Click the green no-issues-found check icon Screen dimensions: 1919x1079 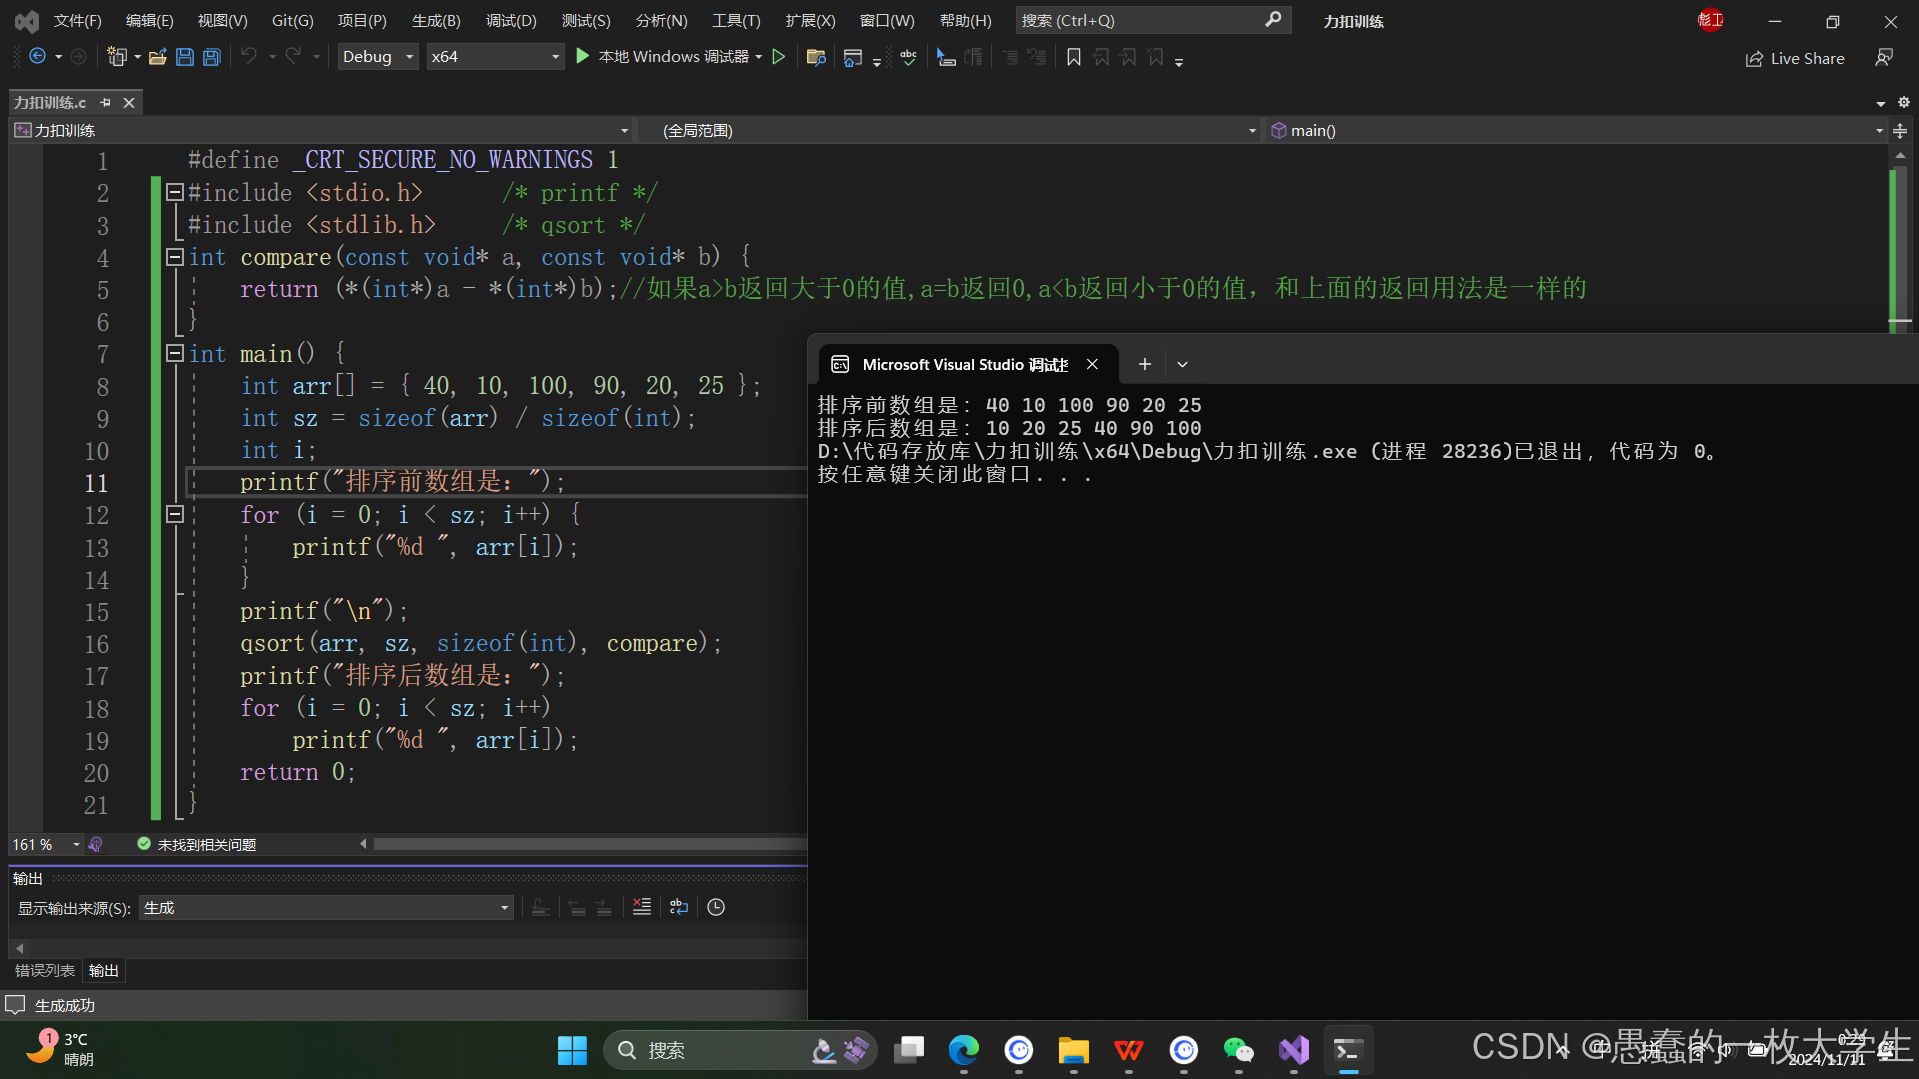pyautogui.click(x=144, y=845)
